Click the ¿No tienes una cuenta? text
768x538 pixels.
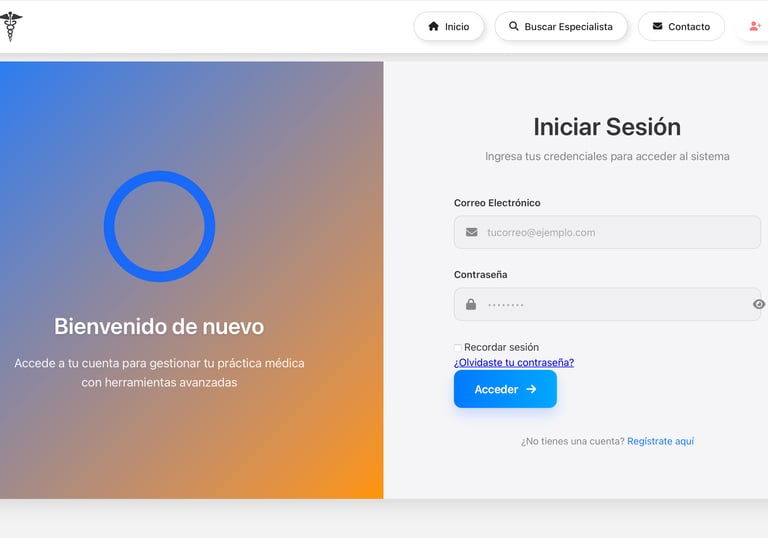573,441
